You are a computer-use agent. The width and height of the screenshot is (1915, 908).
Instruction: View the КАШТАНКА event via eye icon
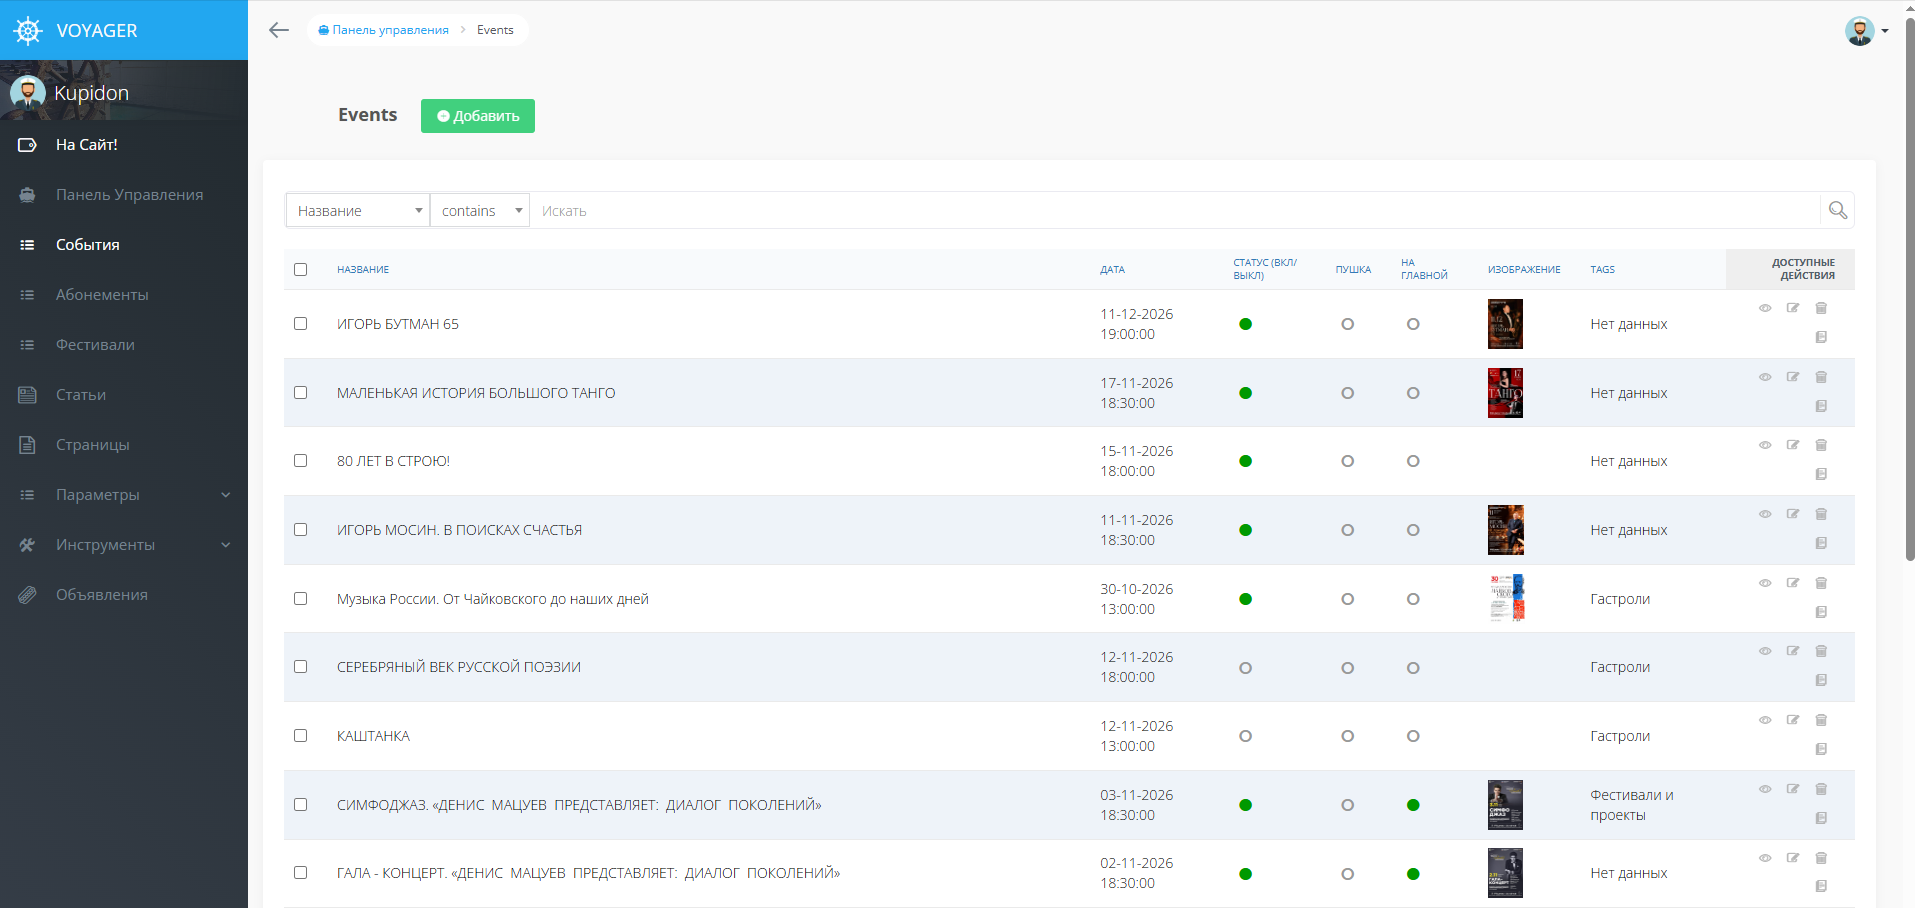coord(1765,720)
